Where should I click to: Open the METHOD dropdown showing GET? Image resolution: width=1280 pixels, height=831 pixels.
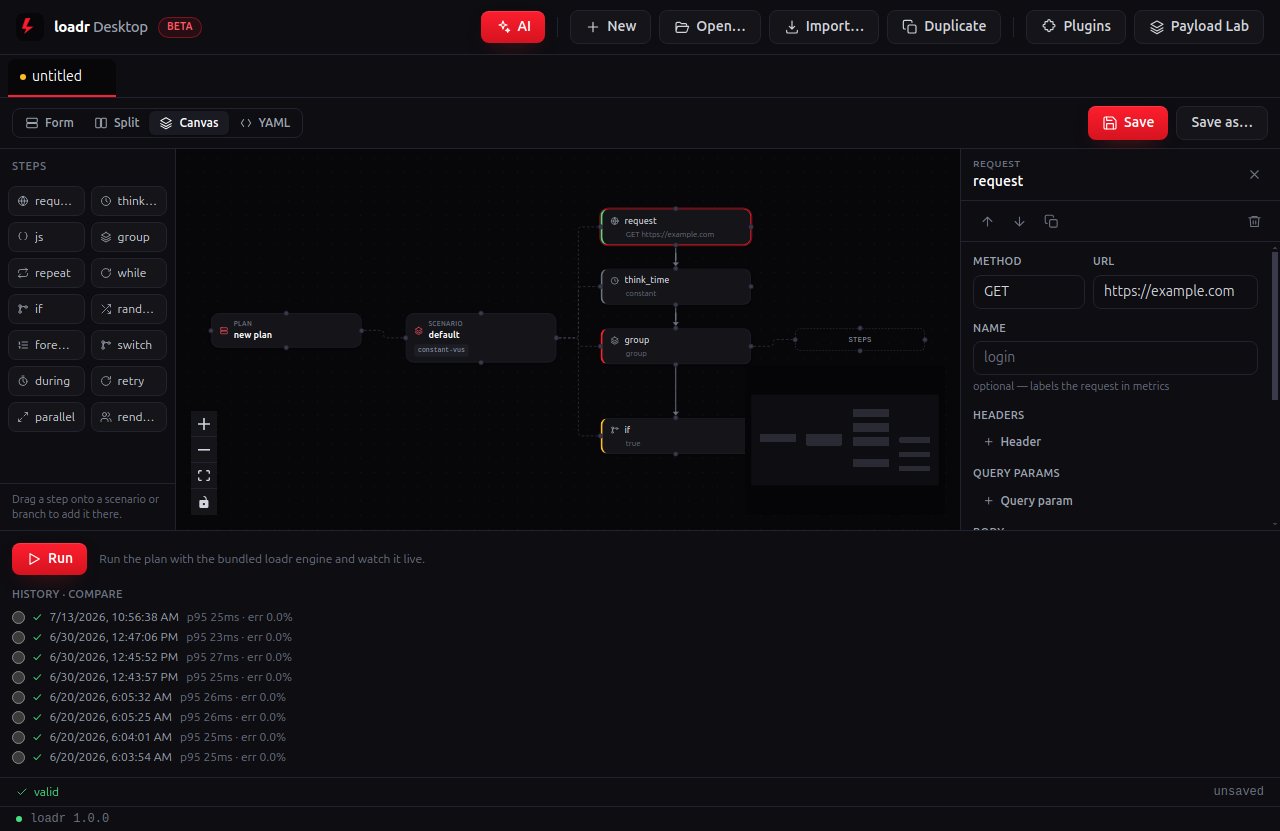pos(1029,292)
